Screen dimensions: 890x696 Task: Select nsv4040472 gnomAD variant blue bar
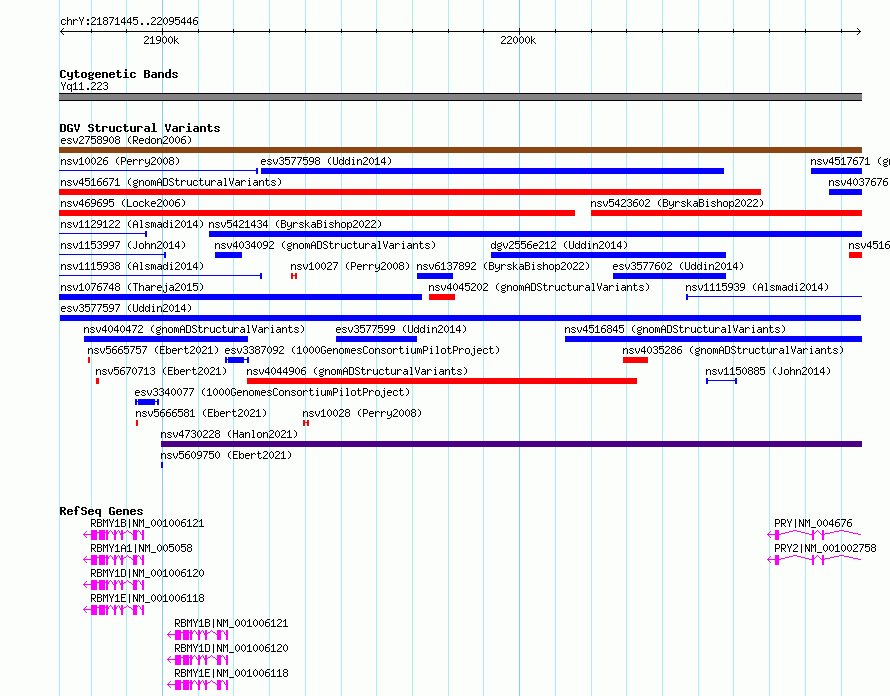[x=166, y=339]
